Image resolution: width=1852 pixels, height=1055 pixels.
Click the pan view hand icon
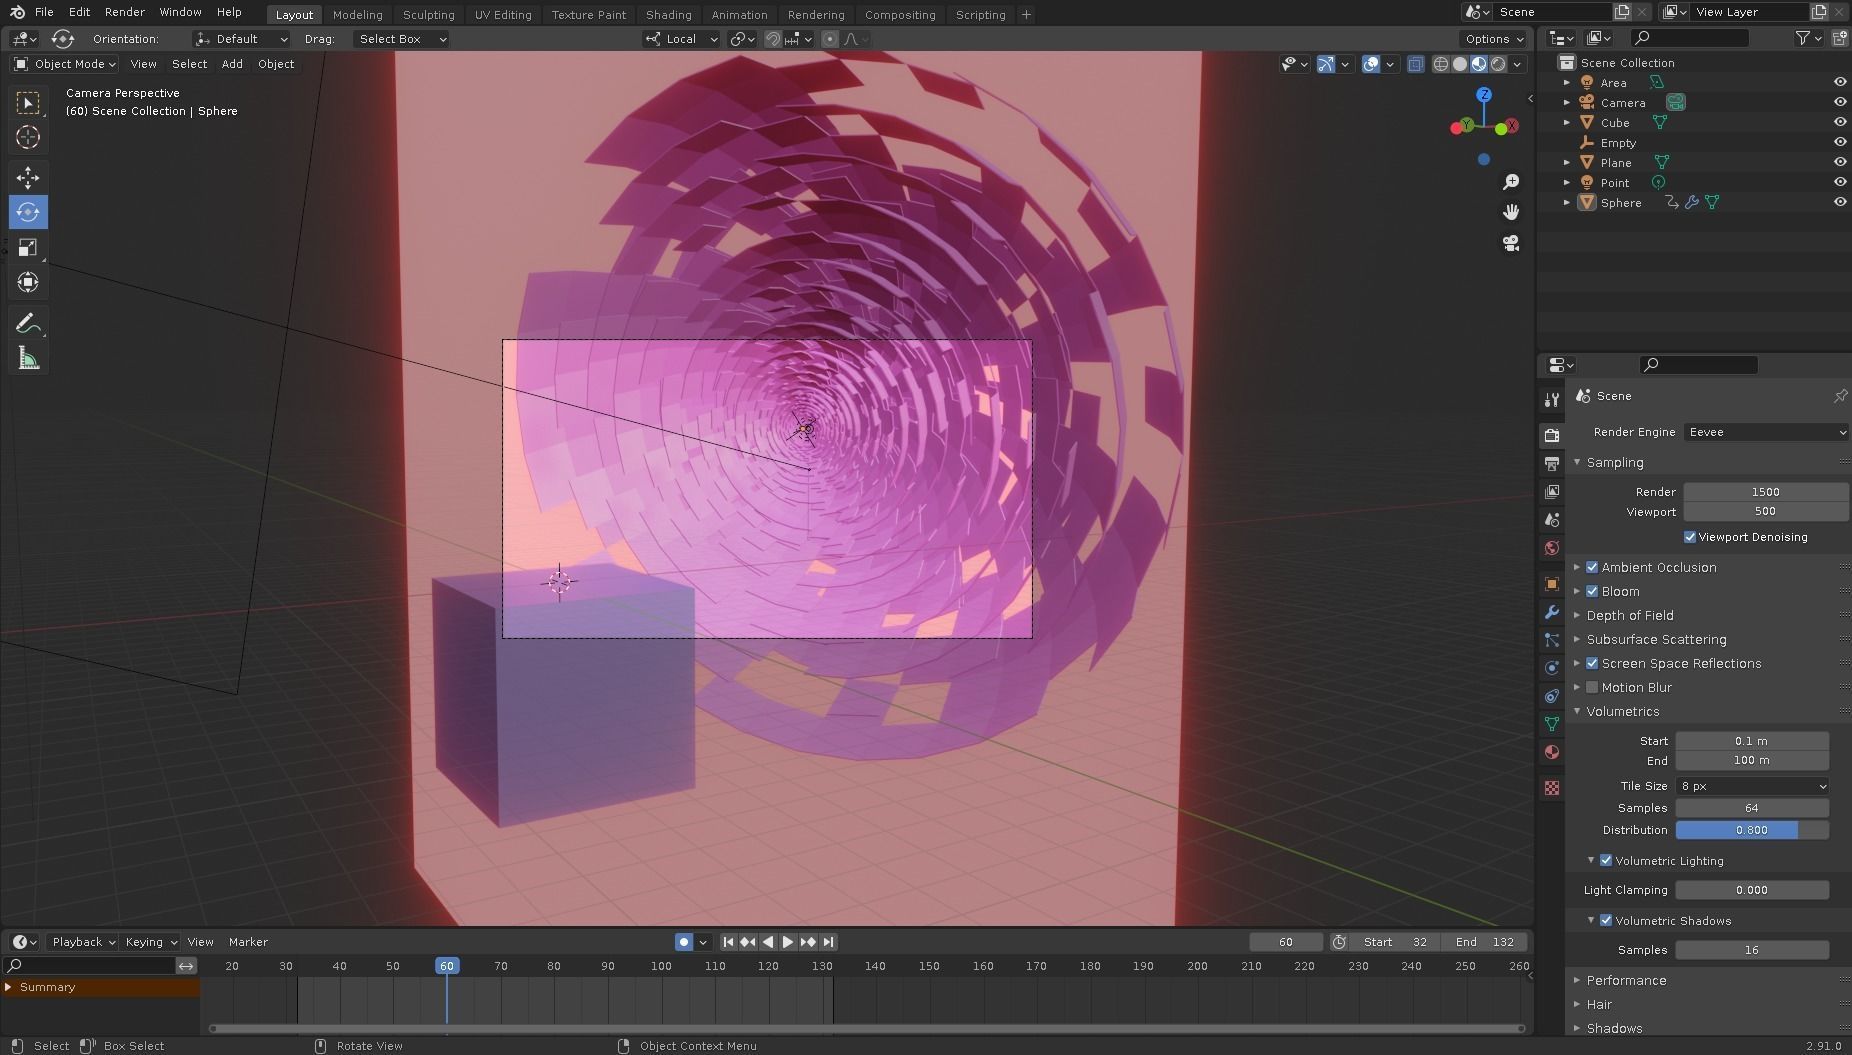(x=1511, y=212)
